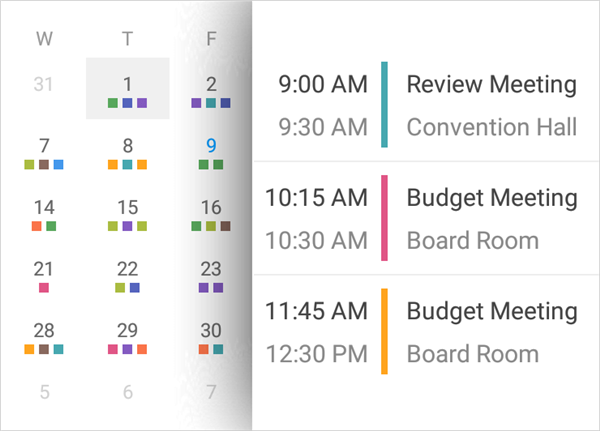Click the orange color bar of 11:45 meeting

[x=385, y=331]
